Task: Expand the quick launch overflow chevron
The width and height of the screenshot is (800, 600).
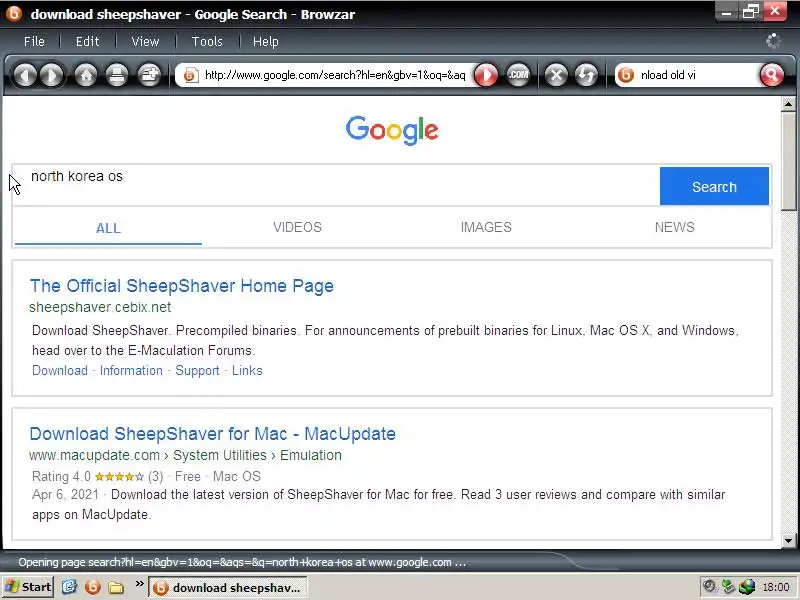Action: 139,584
